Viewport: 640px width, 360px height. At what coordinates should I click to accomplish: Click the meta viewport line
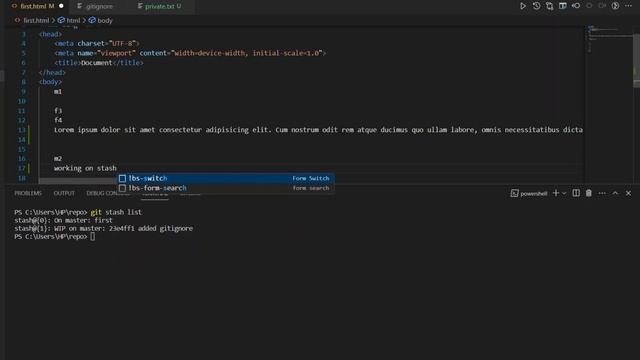190,53
